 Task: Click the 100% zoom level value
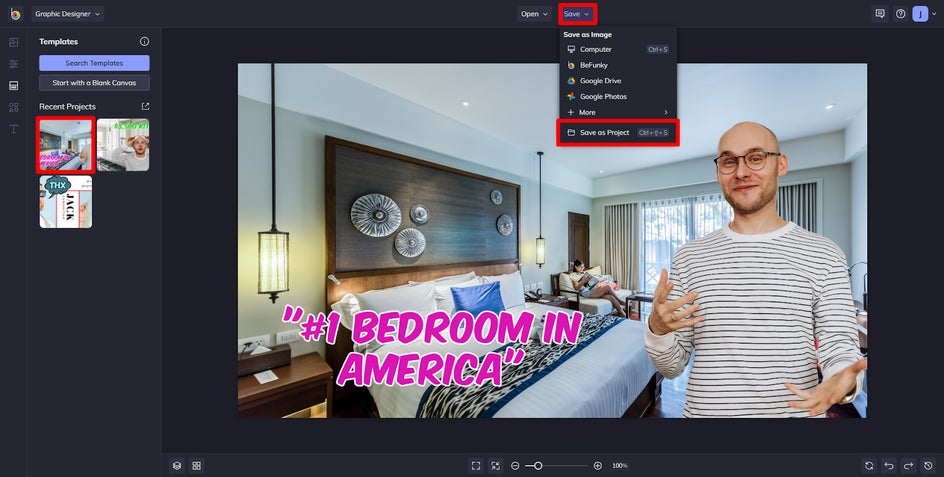[620, 466]
